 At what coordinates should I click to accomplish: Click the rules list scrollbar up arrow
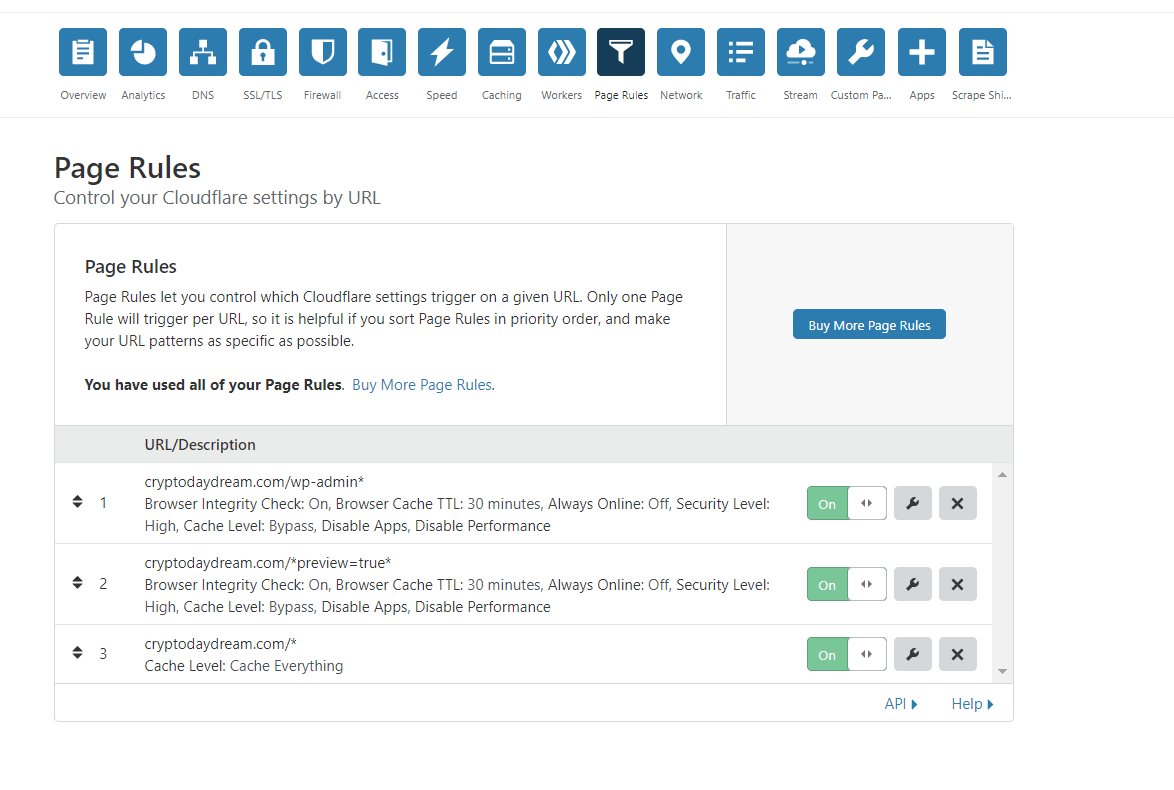pyautogui.click(x=1002, y=475)
